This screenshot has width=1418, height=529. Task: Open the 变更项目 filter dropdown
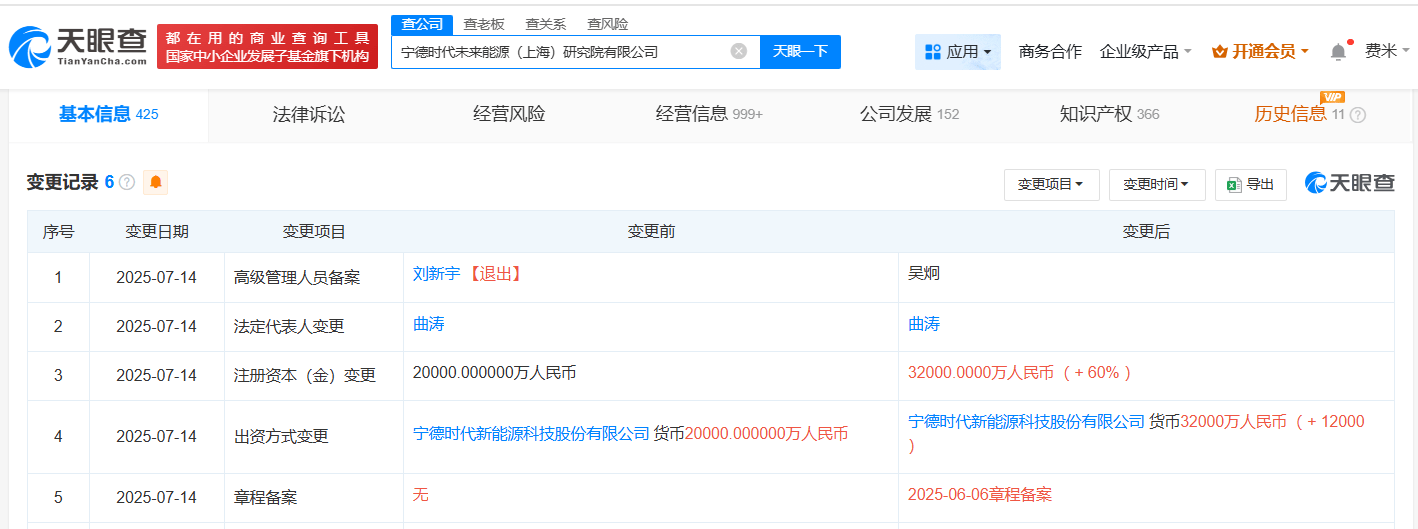[1051, 184]
